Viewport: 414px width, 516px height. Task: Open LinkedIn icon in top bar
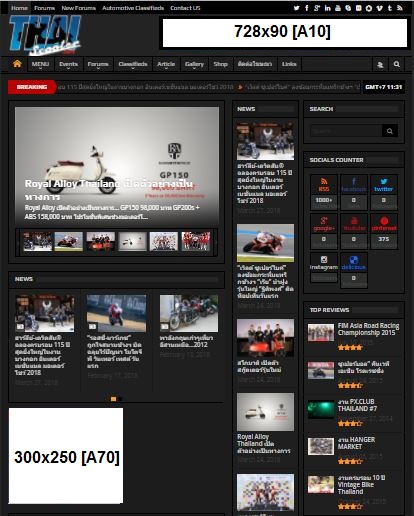(327, 8)
